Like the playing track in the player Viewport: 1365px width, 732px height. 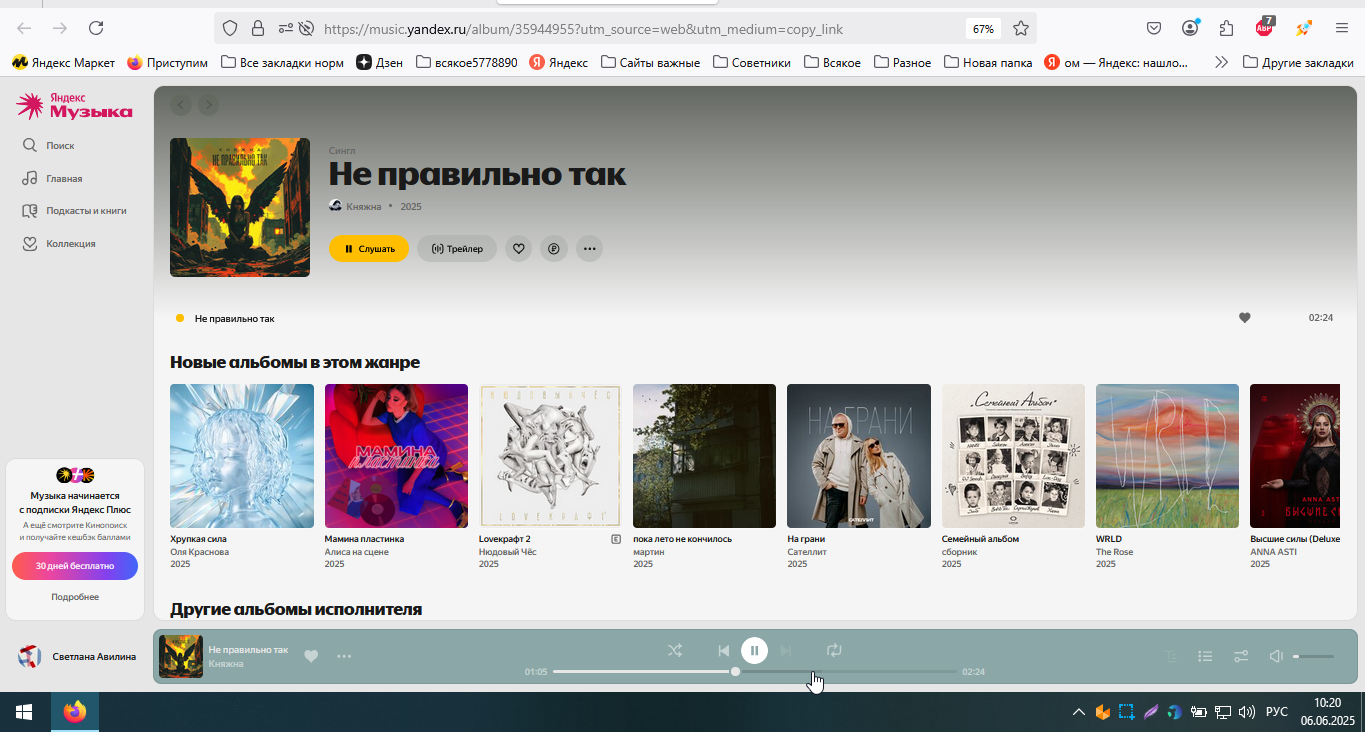click(311, 657)
